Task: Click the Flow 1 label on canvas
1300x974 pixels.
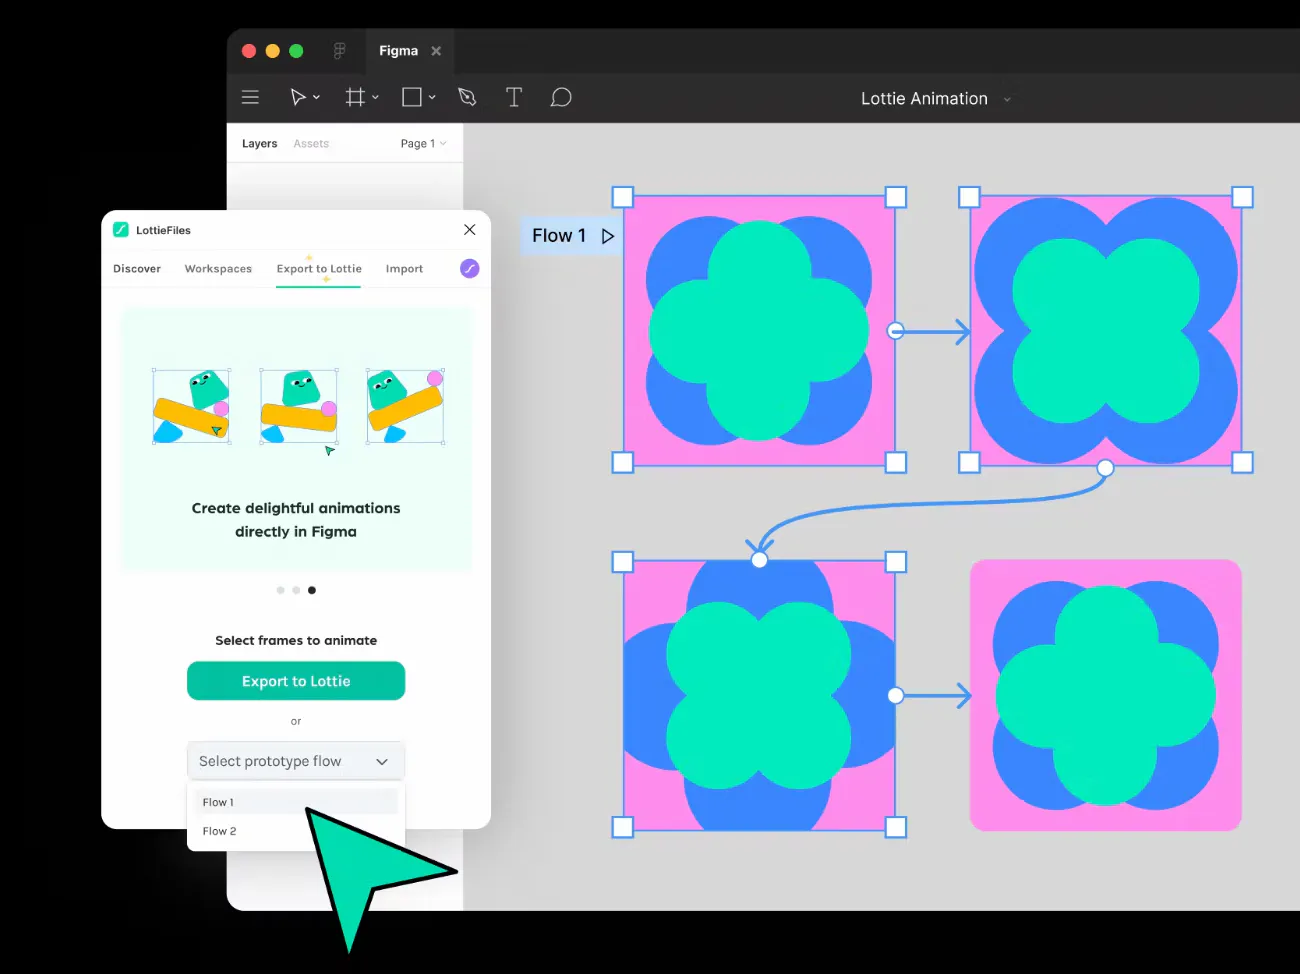Action: pyautogui.click(x=559, y=236)
